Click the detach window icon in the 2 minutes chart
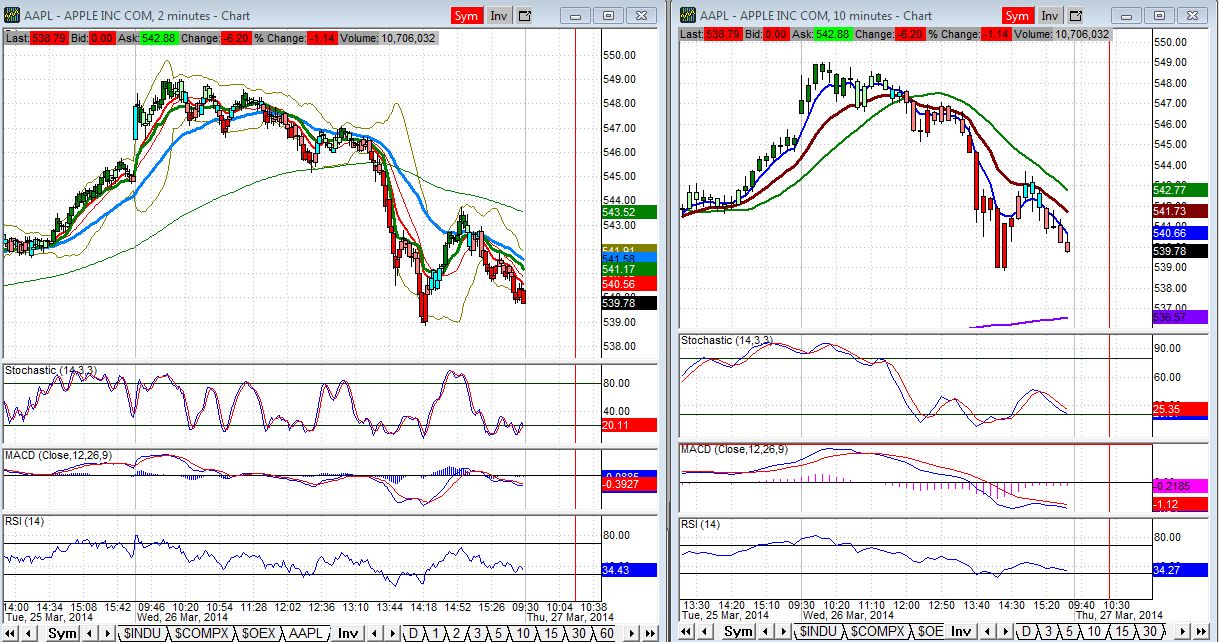Viewport: 1219px width, 642px height. click(x=526, y=15)
